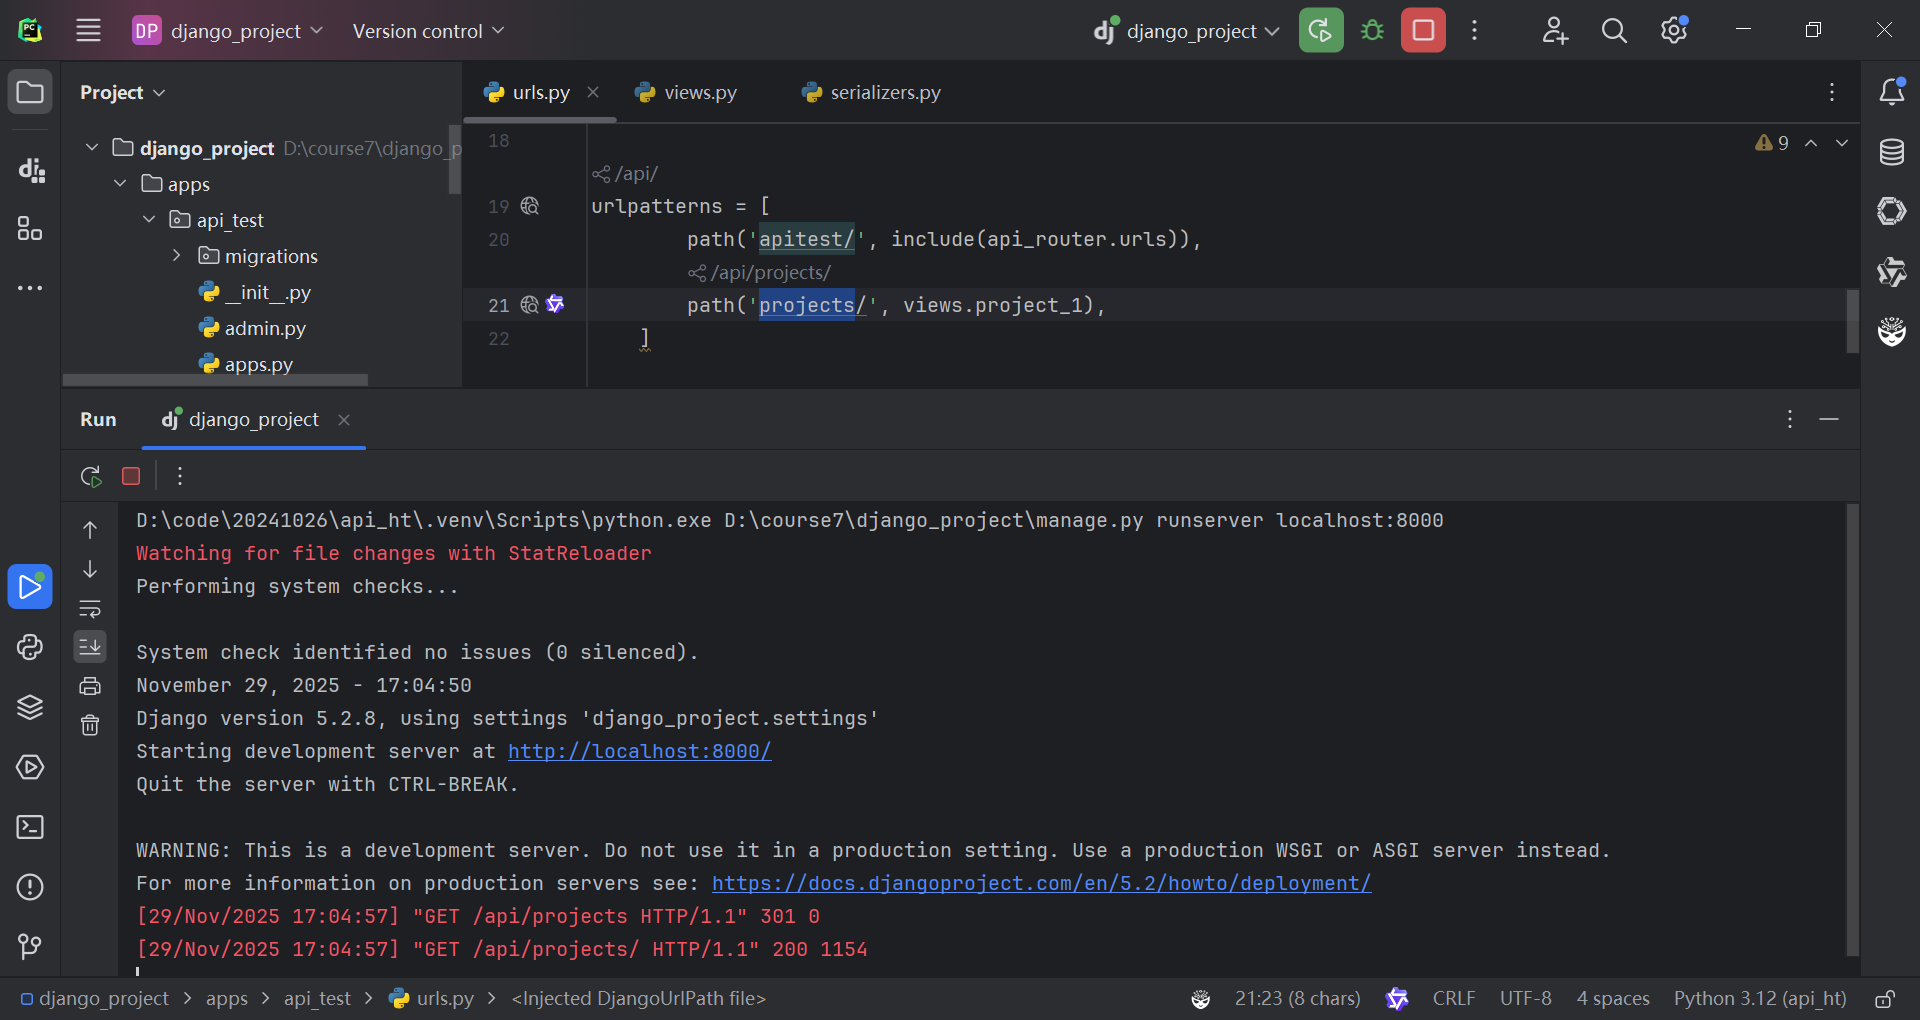Change the 4 spaces indent setting
1920x1020 pixels.
pos(1613,999)
